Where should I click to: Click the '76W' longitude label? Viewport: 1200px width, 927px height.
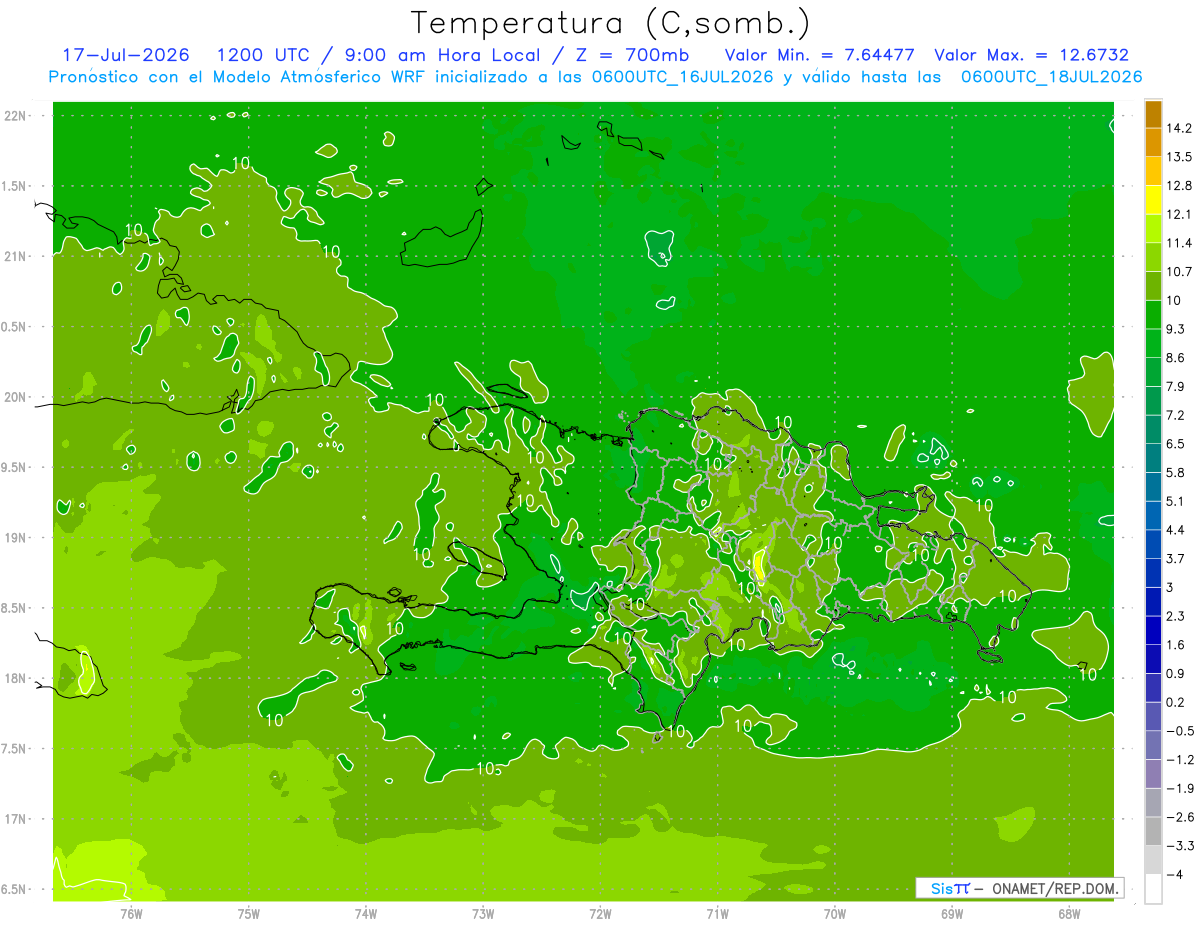pyautogui.click(x=131, y=914)
